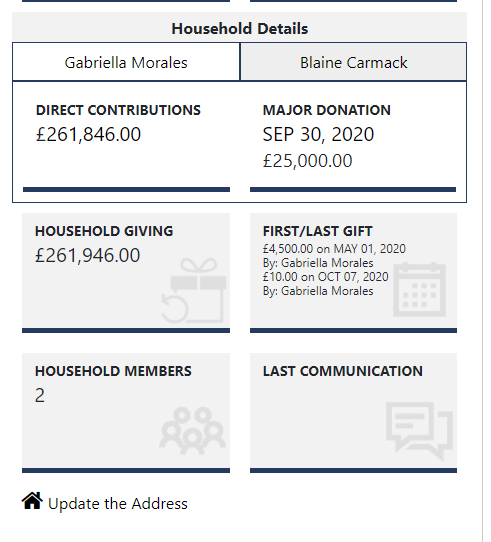Click the Major Donation date SEP 30, 2020
The width and height of the screenshot is (491, 542).
[x=318, y=134]
